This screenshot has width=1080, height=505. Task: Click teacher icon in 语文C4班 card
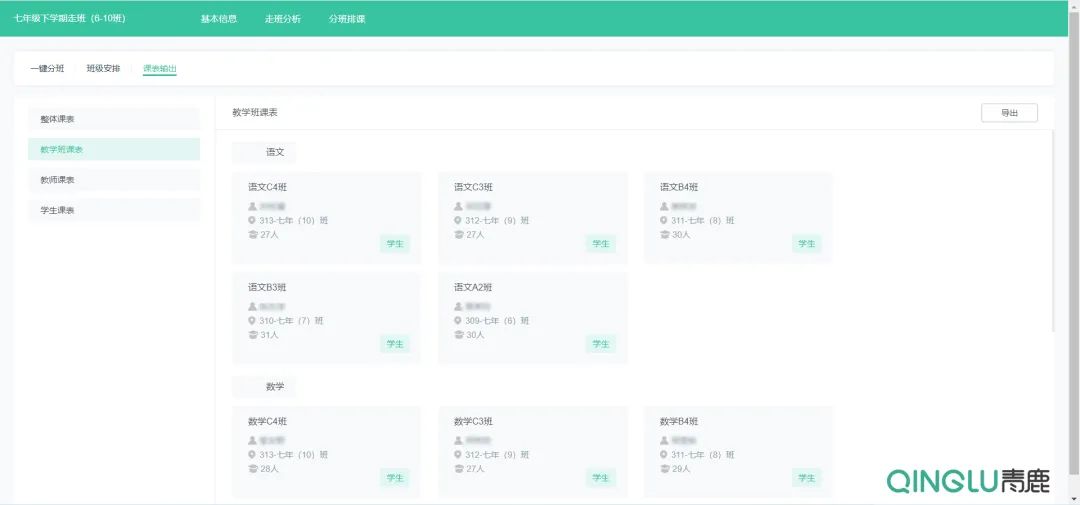coord(253,207)
